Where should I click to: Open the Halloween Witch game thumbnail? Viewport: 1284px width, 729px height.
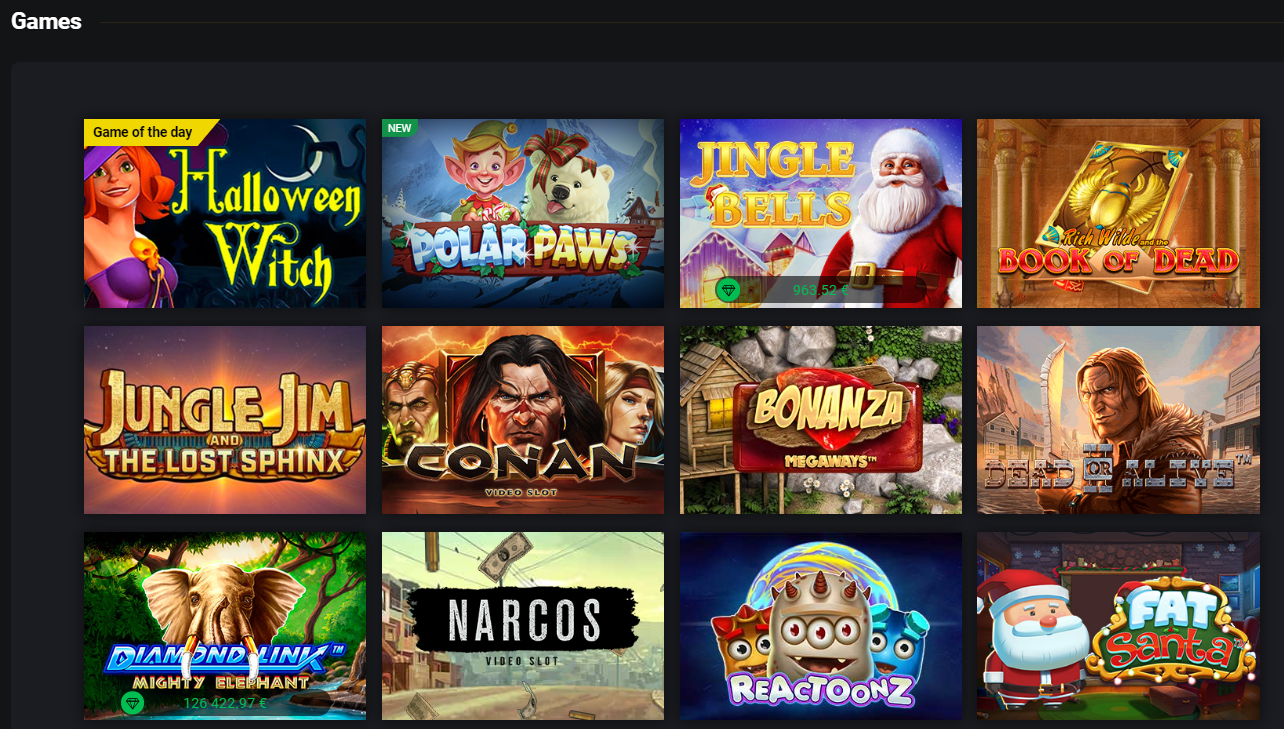pos(225,213)
